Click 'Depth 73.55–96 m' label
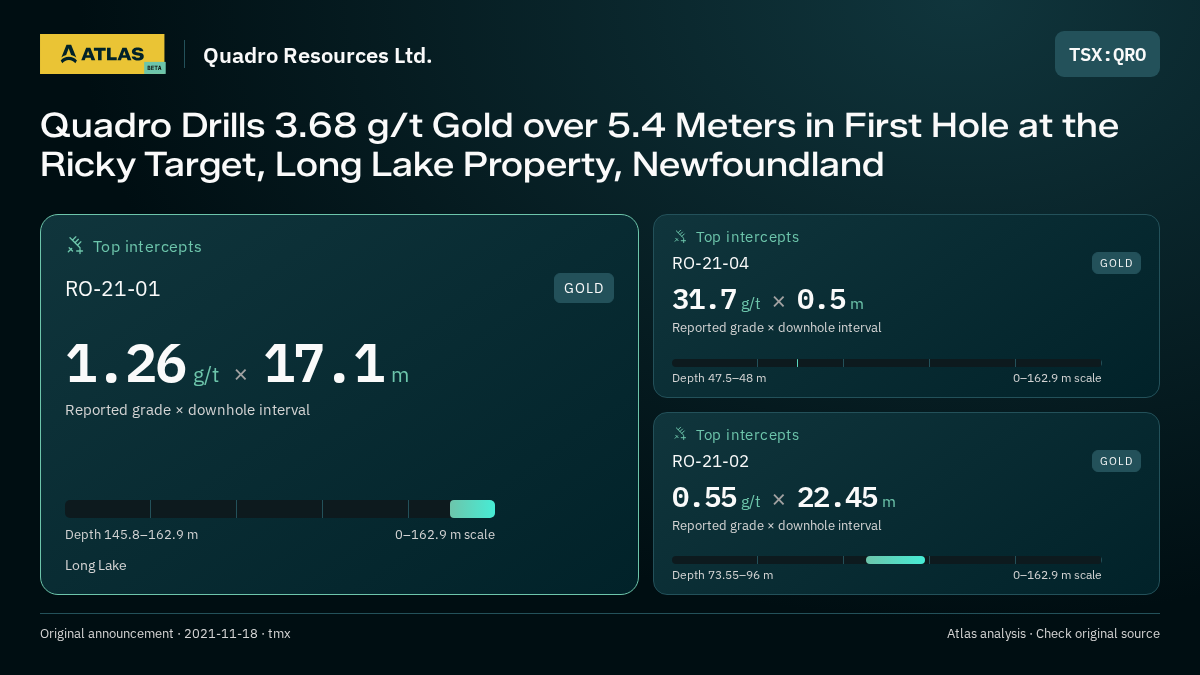Viewport: 1200px width, 675px height. (x=722, y=575)
